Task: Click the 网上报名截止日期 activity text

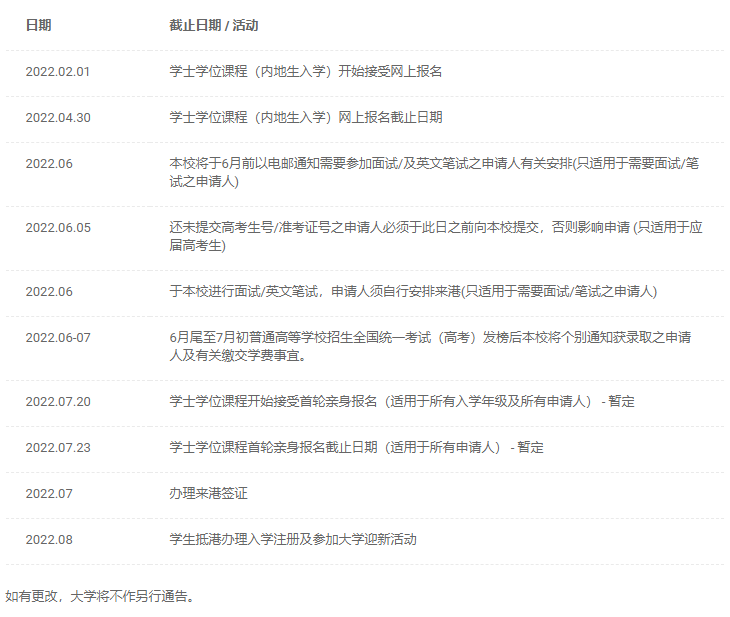Action: [x=306, y=118]
